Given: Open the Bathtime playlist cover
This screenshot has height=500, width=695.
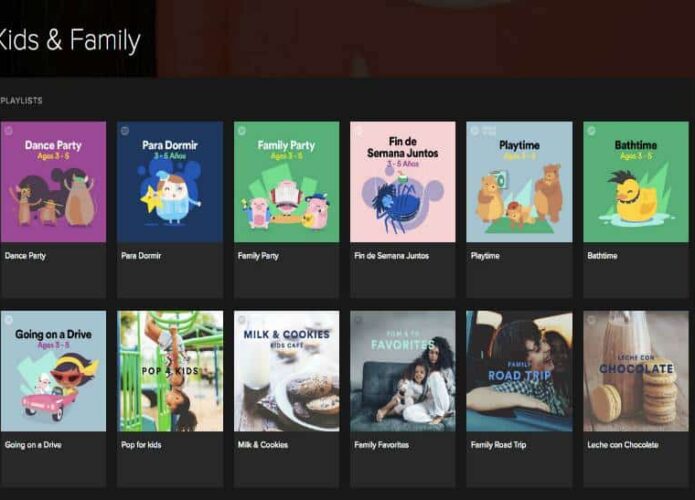Looking at the screenshot, I should [636, 182].
